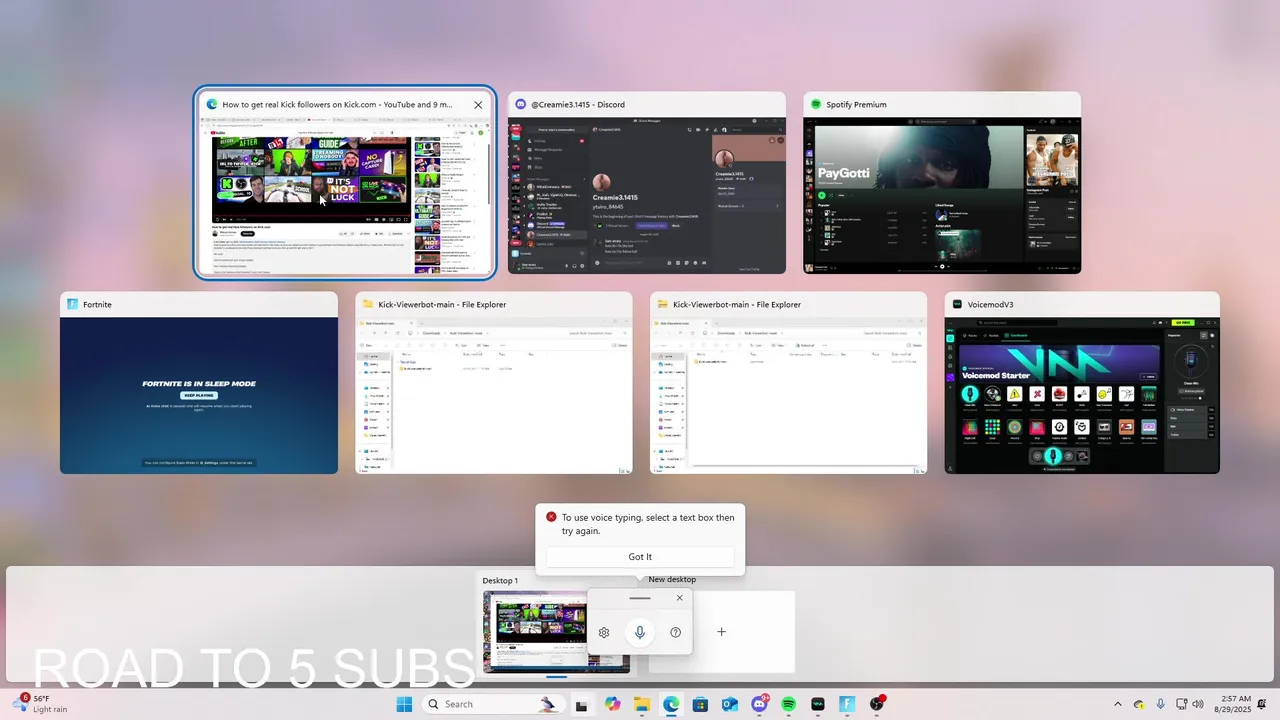Open Outlook from the taskbar
1280x720 pixels.
(x=730, y=704)
